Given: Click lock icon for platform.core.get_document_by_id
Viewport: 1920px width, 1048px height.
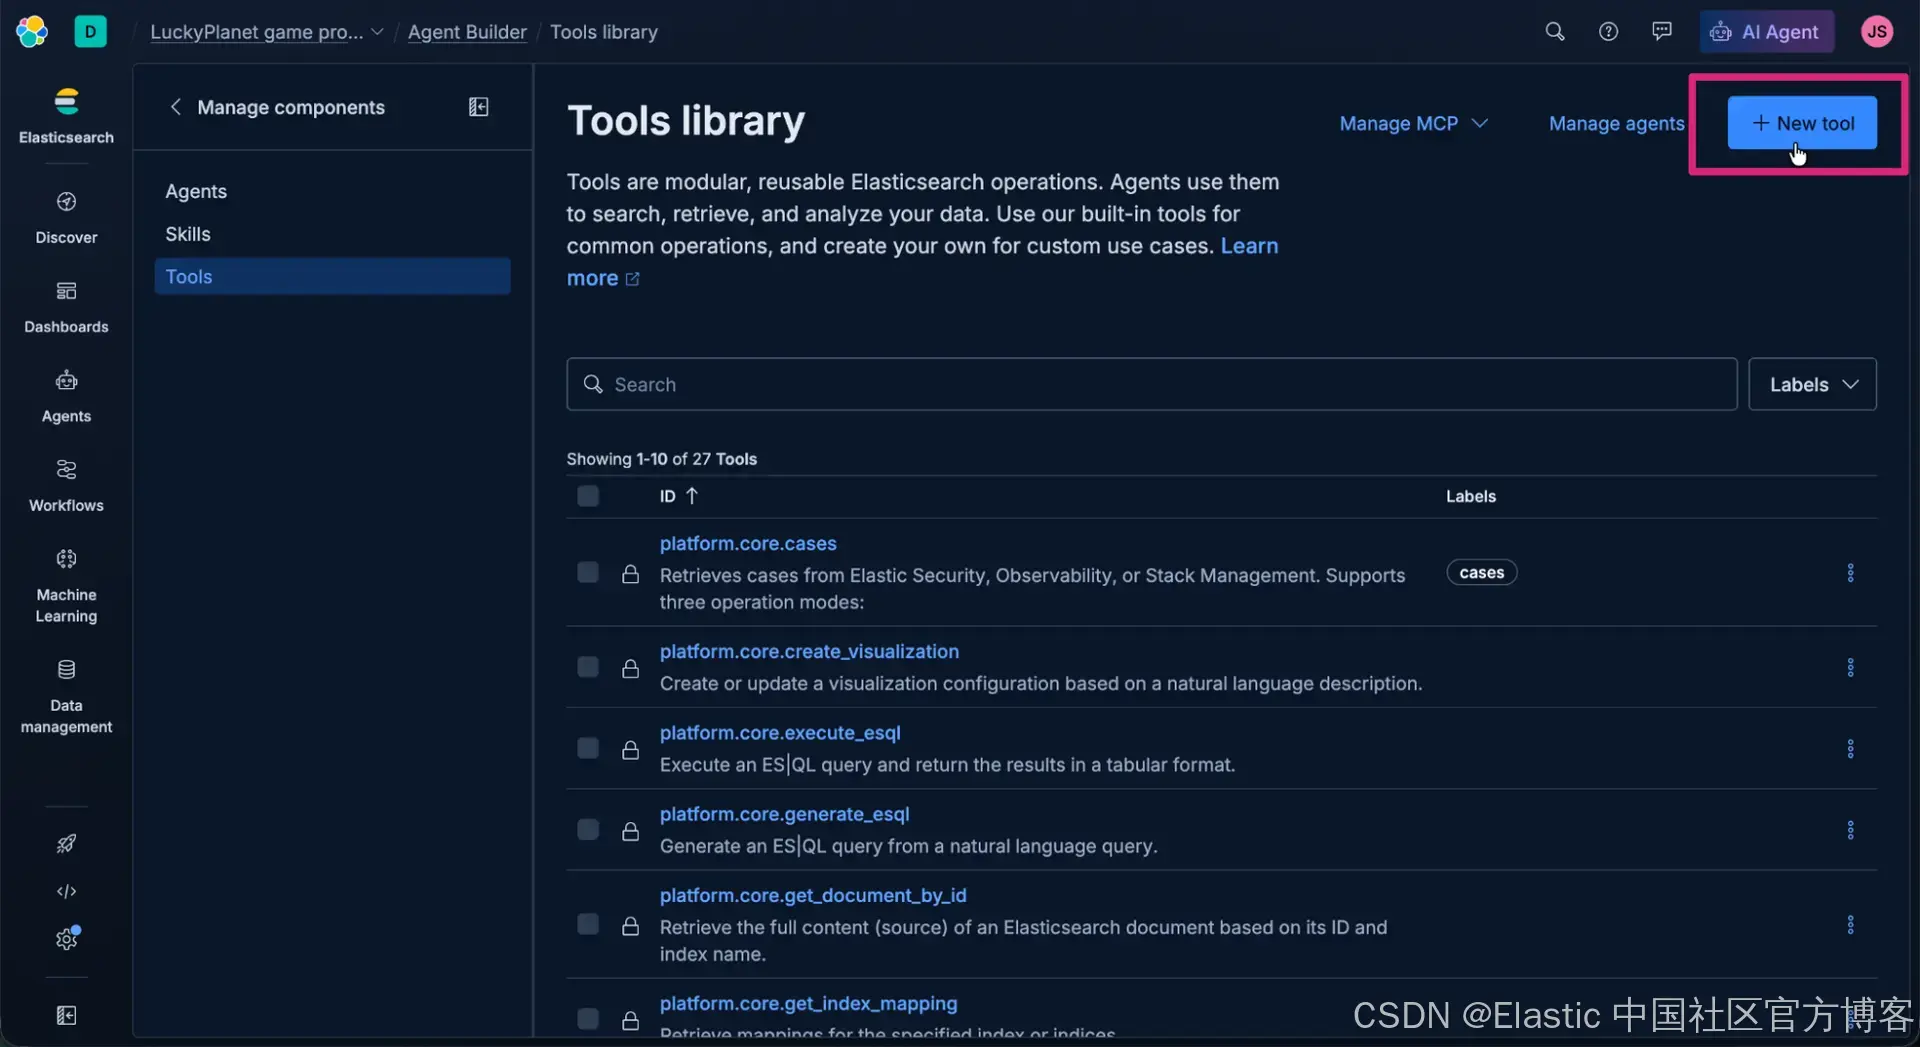Looking at the screenshot, I should (x=630, y=926).
